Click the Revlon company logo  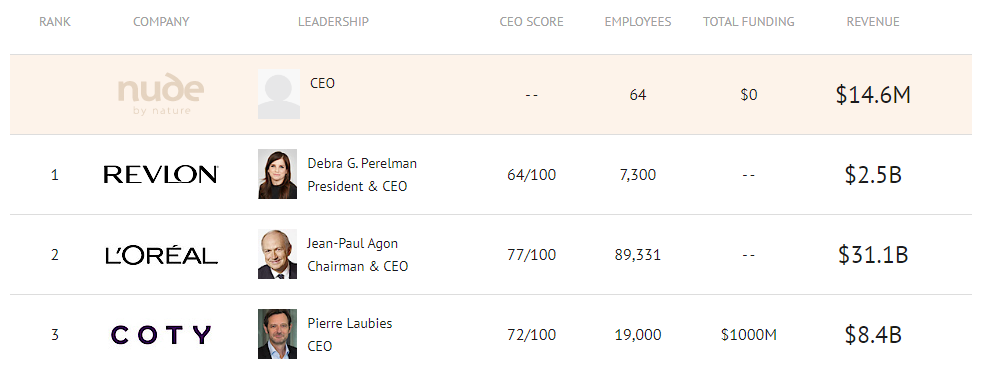[161, 174]
